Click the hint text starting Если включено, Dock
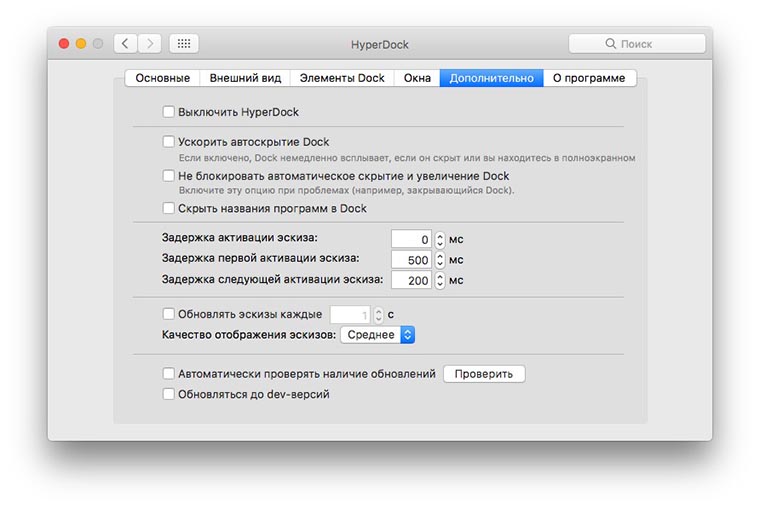The width and height of the screenshot is (760, 509). (x=407, y=158)
